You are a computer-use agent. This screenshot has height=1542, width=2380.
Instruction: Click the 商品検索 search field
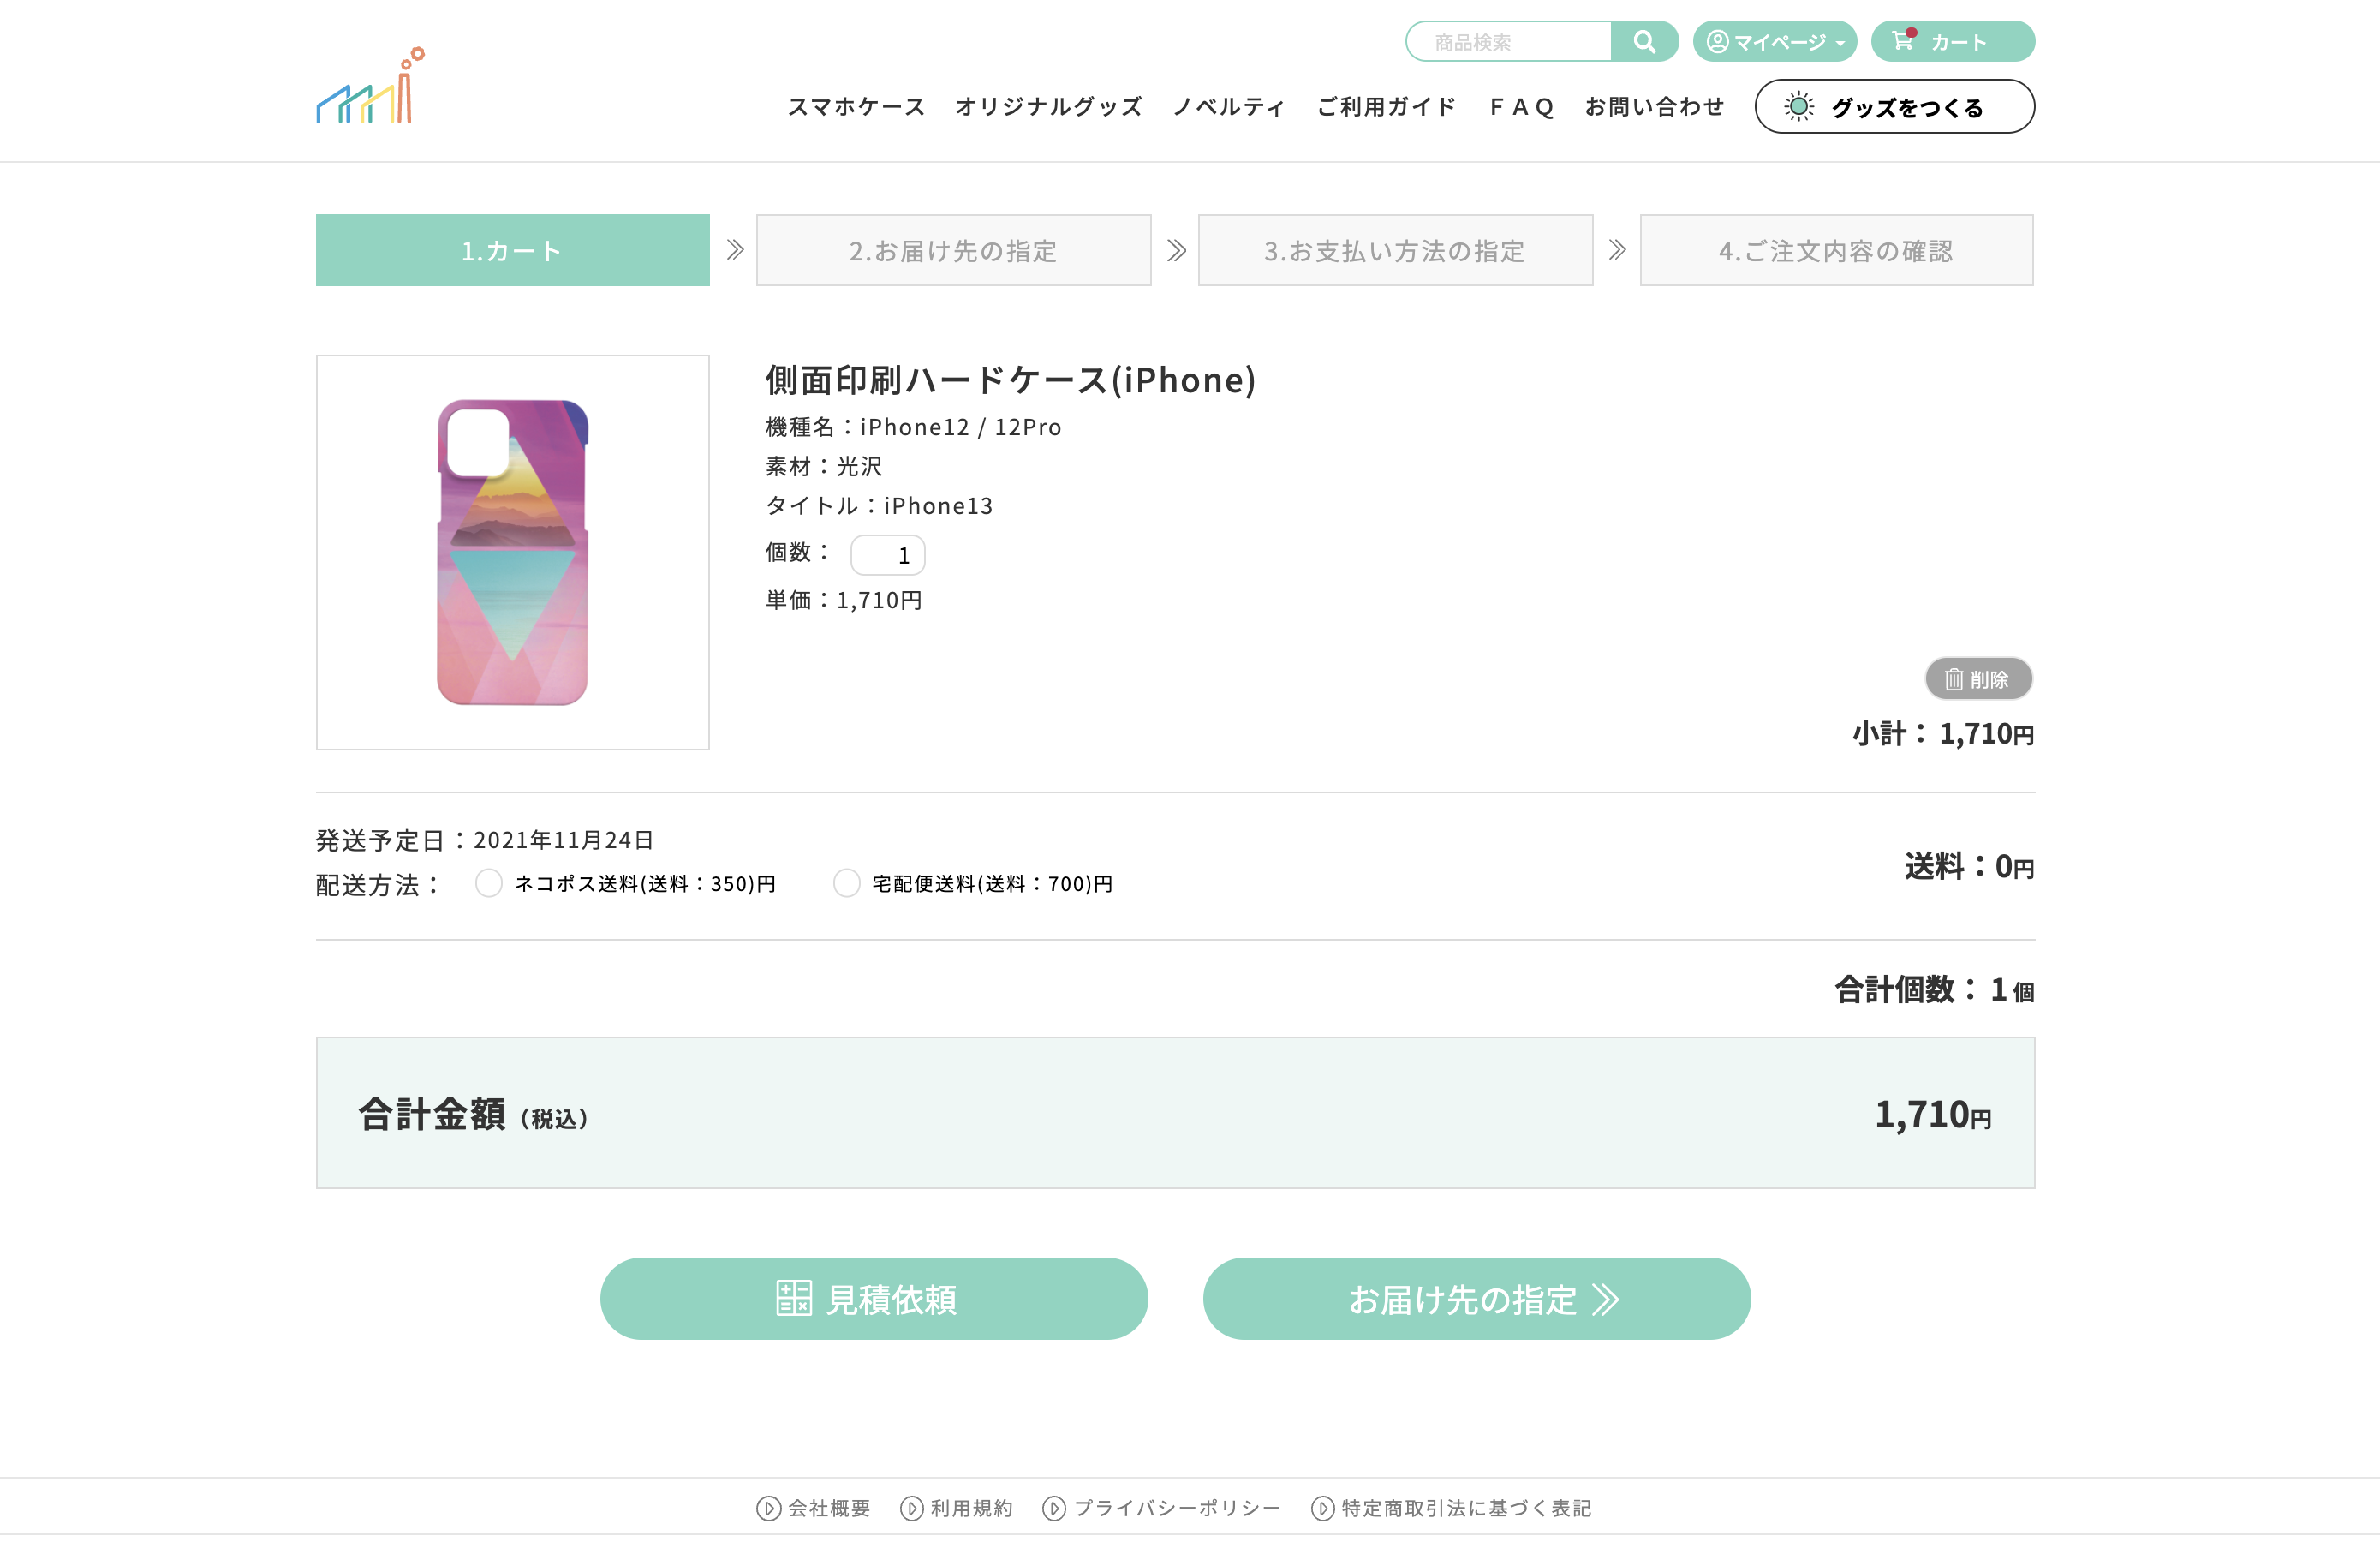[1509, 41]
